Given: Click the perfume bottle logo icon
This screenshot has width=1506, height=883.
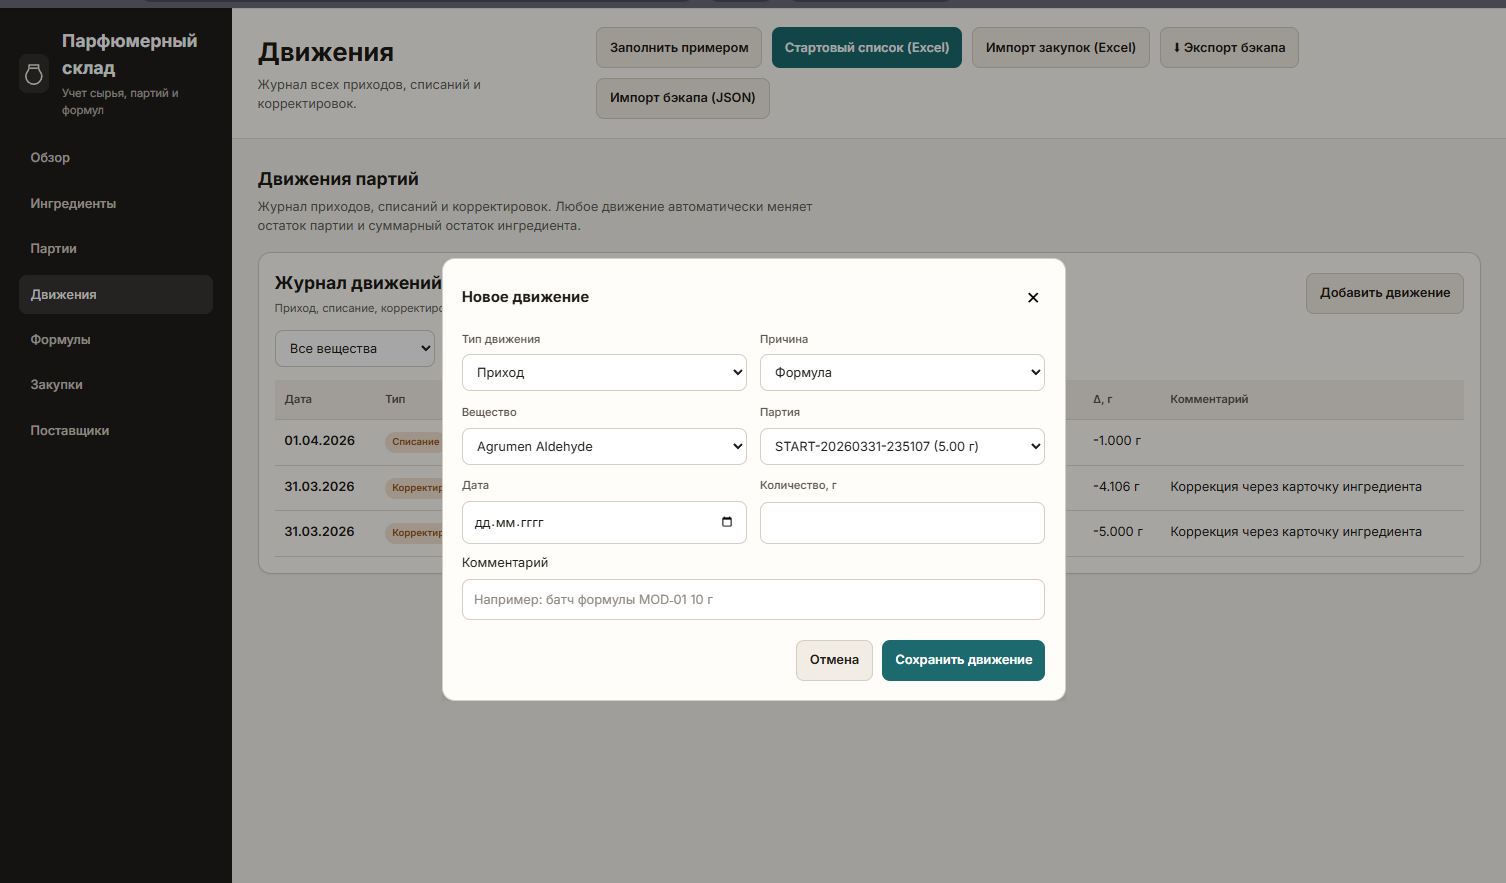Looking at the screenshot, I should tap(34, 74).
